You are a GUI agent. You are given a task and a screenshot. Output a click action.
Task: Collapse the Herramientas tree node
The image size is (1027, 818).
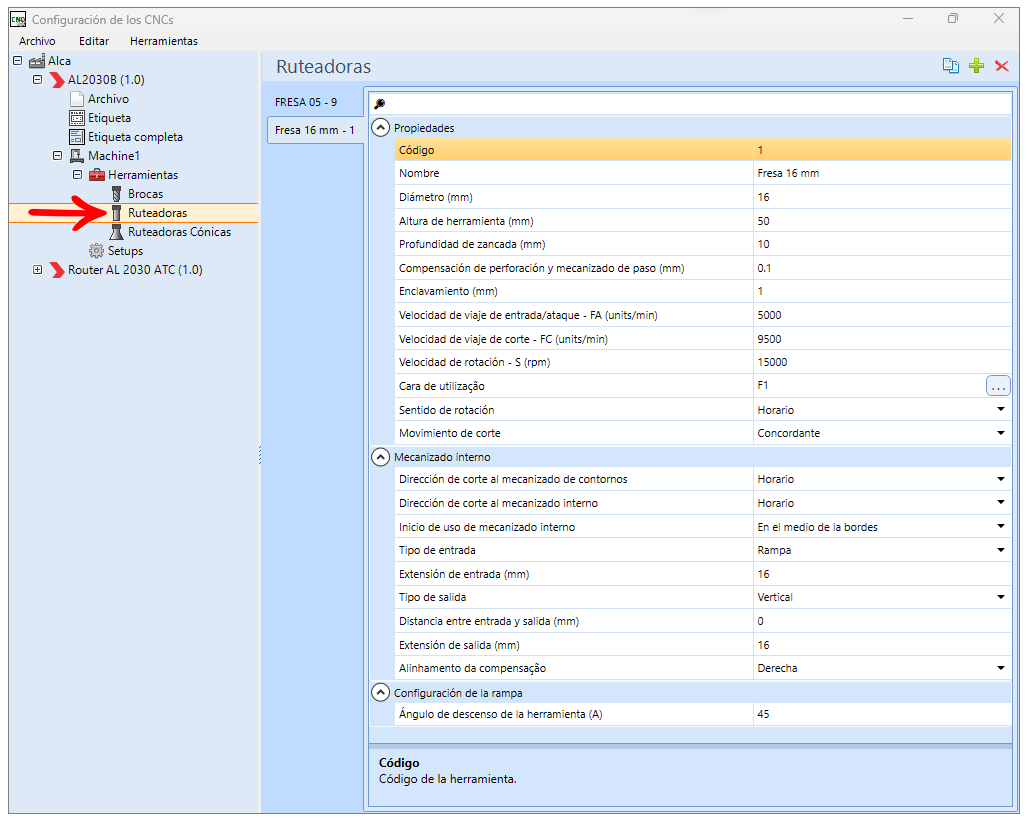click(x=77, y=175)
